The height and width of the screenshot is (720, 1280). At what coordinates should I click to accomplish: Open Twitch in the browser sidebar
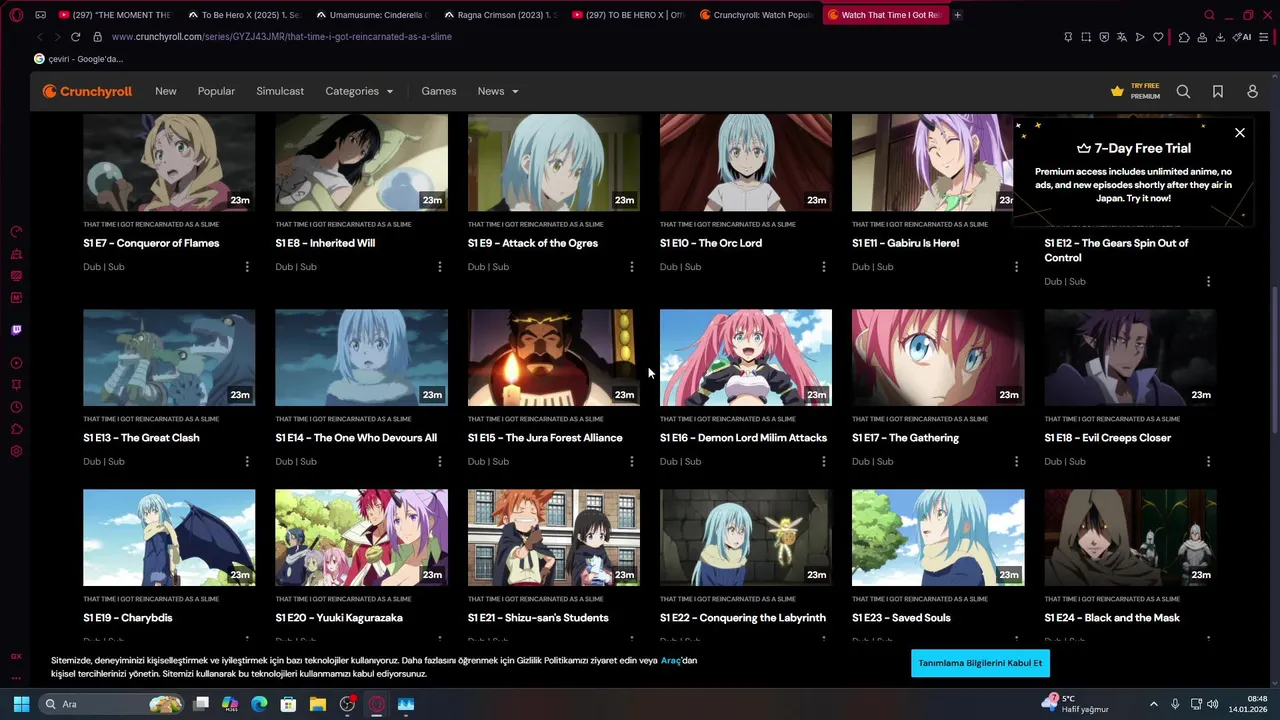16,330
